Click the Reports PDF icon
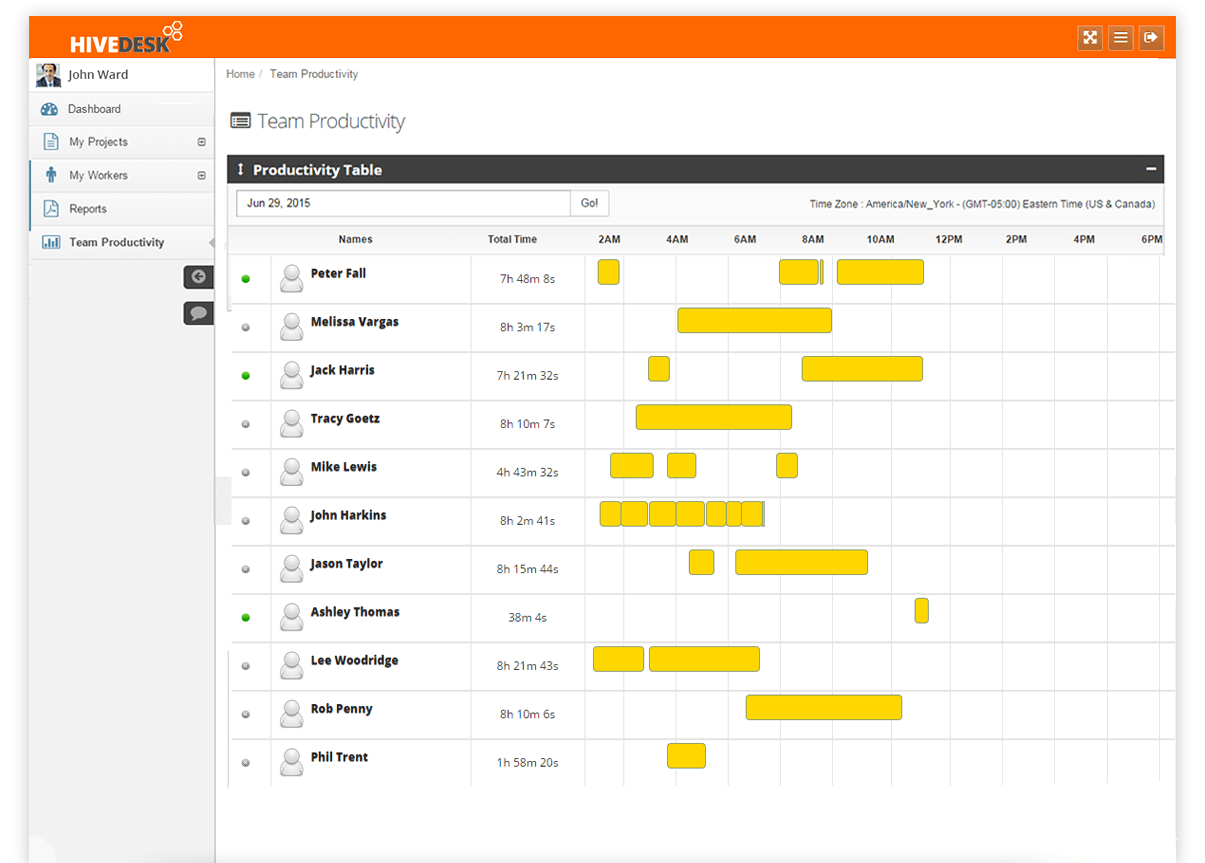The image size is (1205, 863). pyautogui.click(x=51, y=209)
